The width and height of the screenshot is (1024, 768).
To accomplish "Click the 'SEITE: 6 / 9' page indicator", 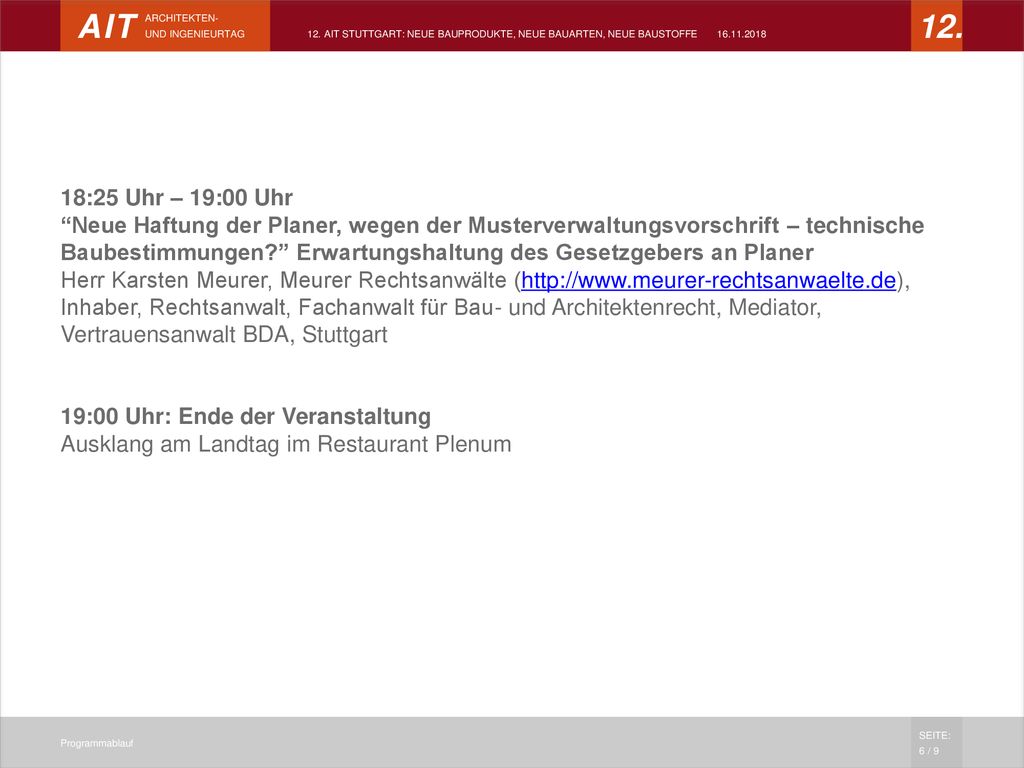I will click(x=935, y=743).
